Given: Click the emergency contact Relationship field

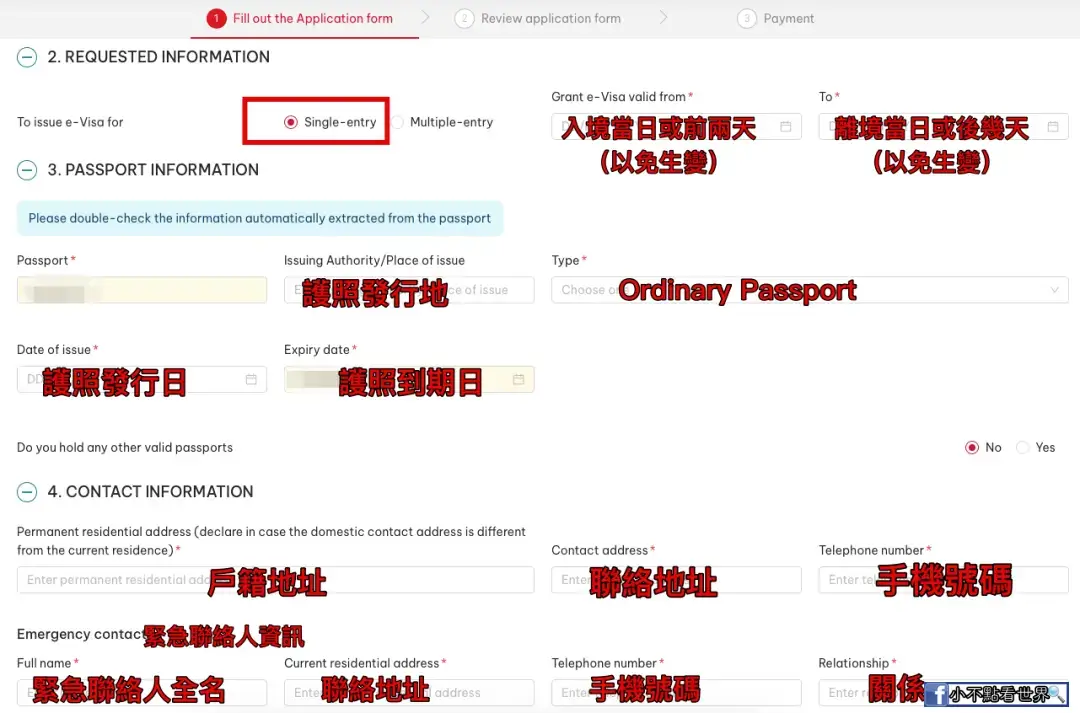Looking at the screenshot, I should coord(944,692).
